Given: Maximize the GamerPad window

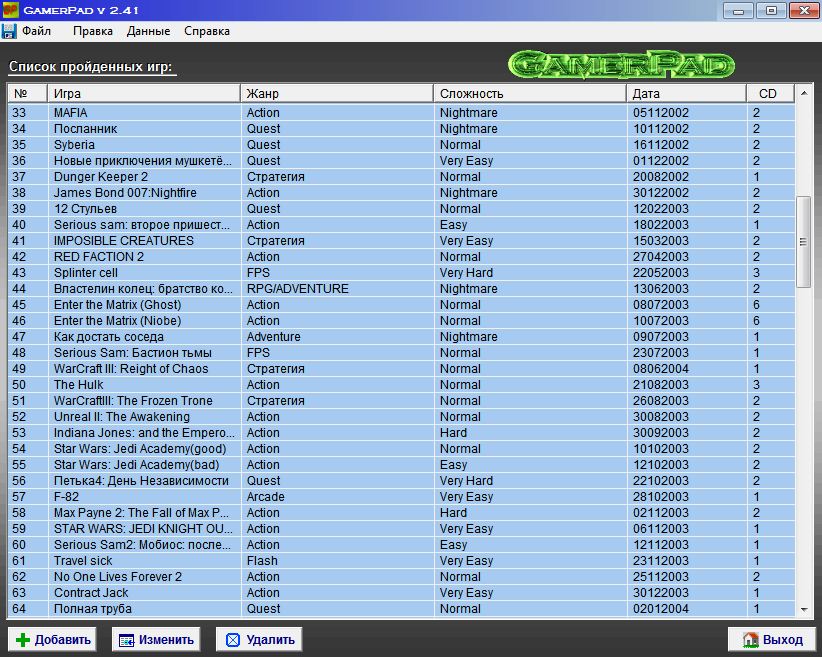Looking at the screenshot, I should [771, 10].
